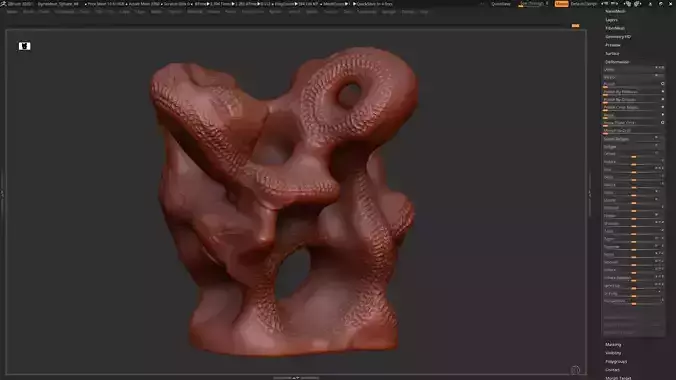Viewport: 676px width, 380px height.
Task: Open the Transform menu
Action: tap(367, 12)
